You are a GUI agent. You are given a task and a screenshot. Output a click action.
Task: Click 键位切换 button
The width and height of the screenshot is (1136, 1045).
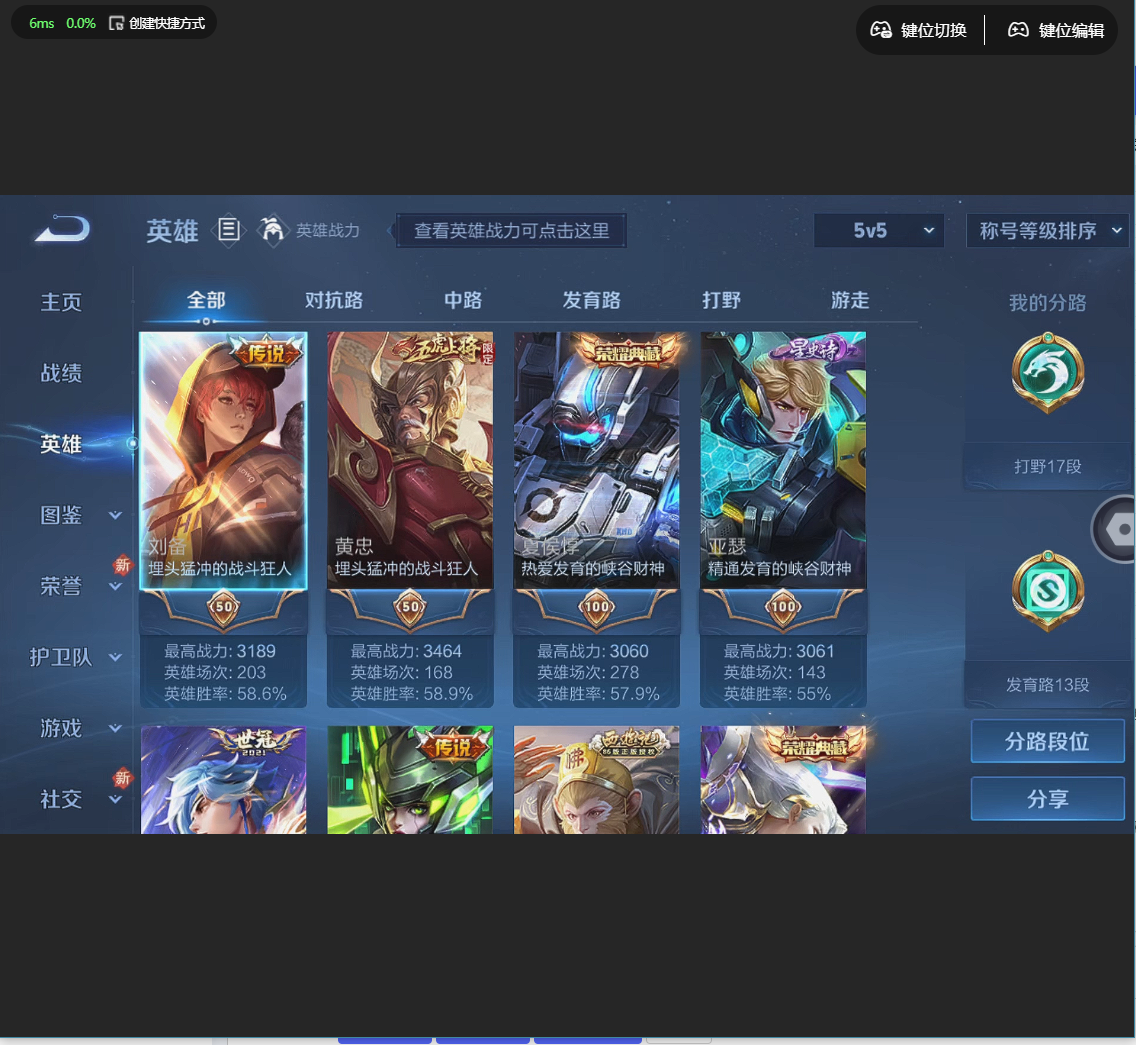click(x=919, y=30)
